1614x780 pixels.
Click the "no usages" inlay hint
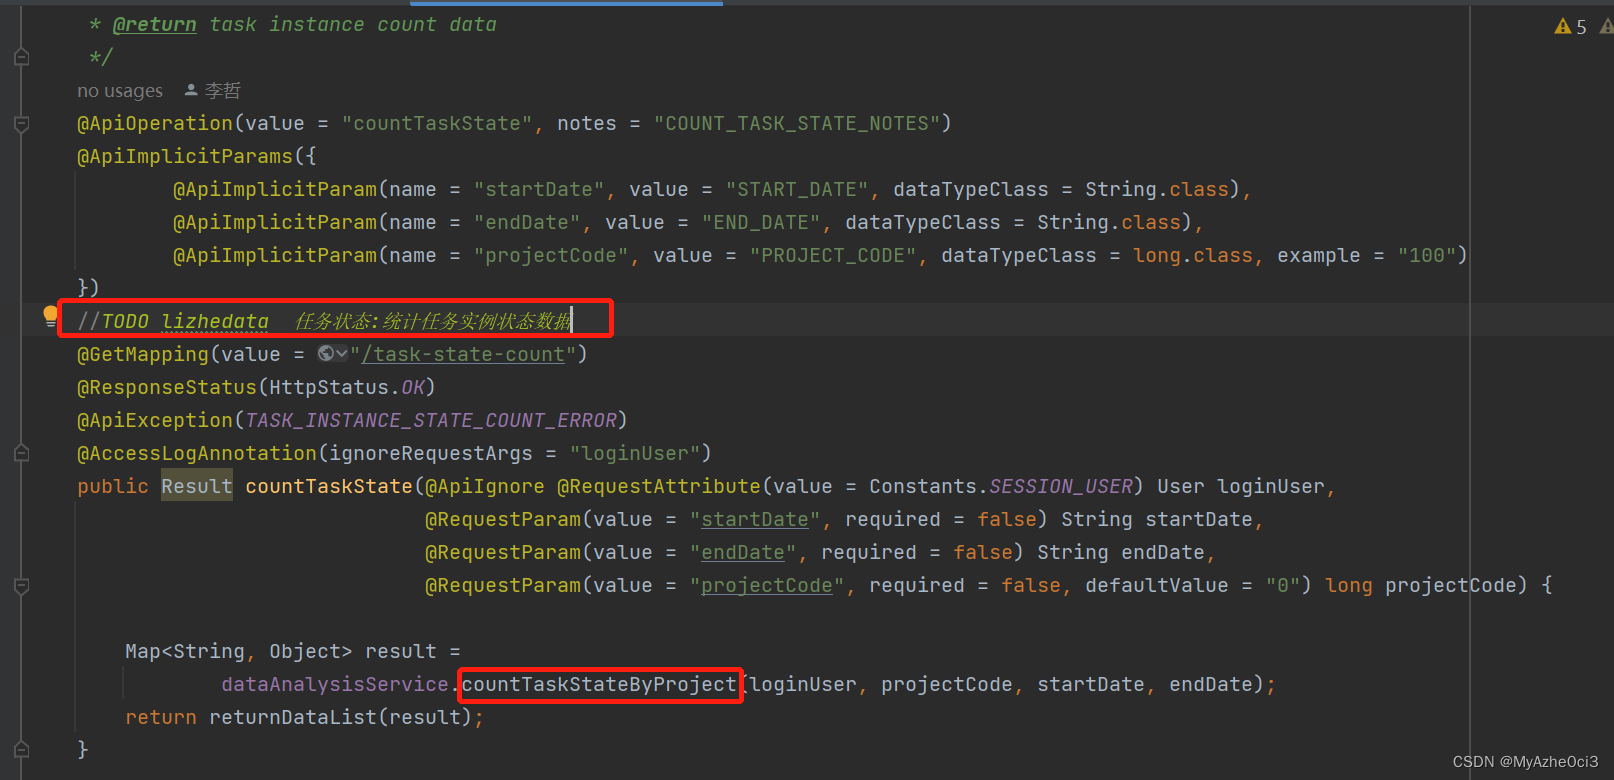click(x=120, y=91)
